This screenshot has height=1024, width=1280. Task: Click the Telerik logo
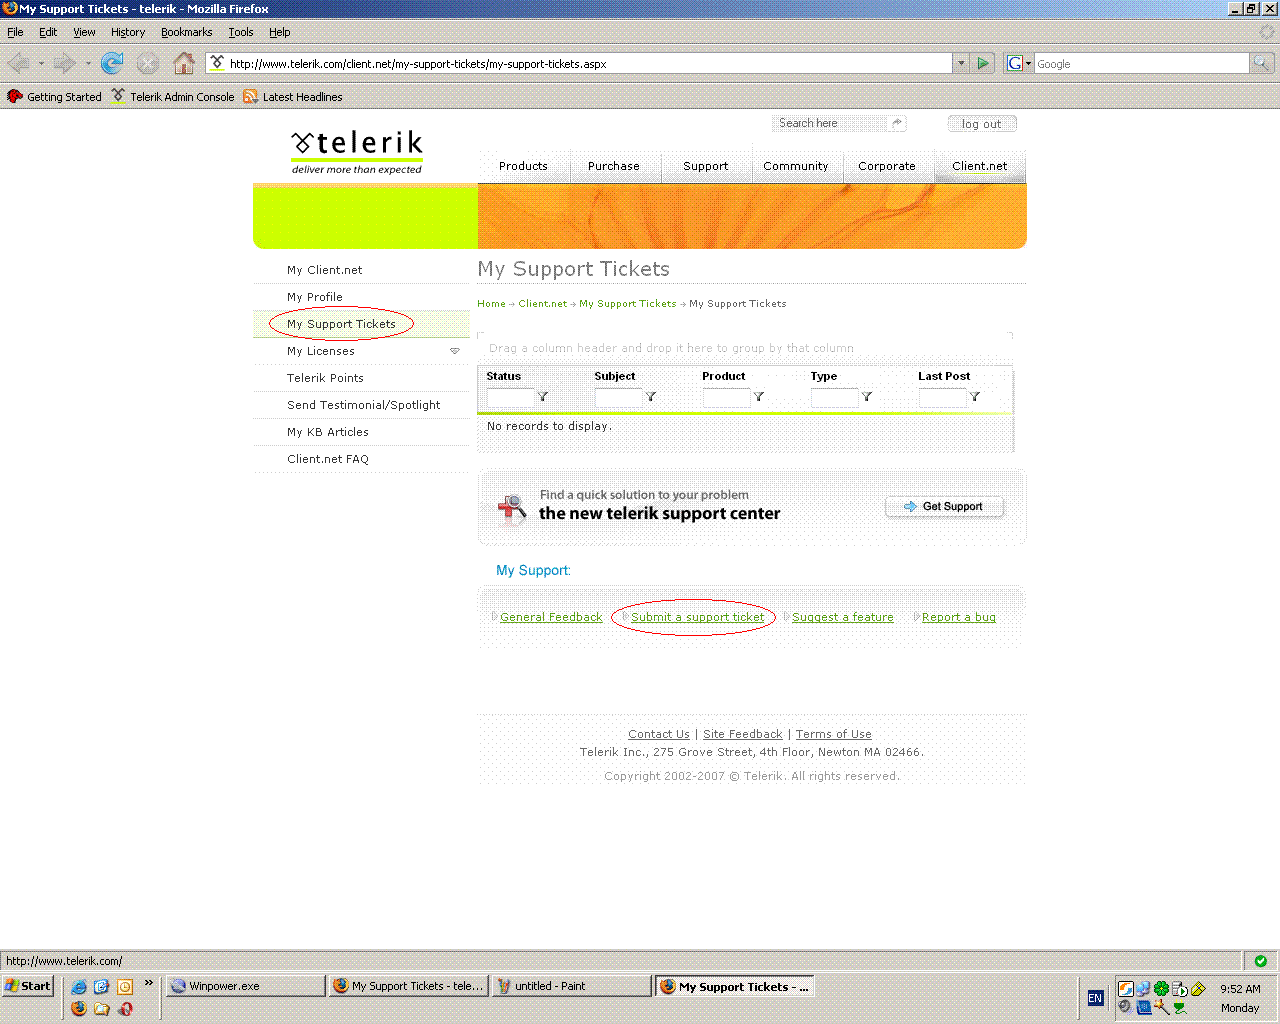(x=357, y=152)
